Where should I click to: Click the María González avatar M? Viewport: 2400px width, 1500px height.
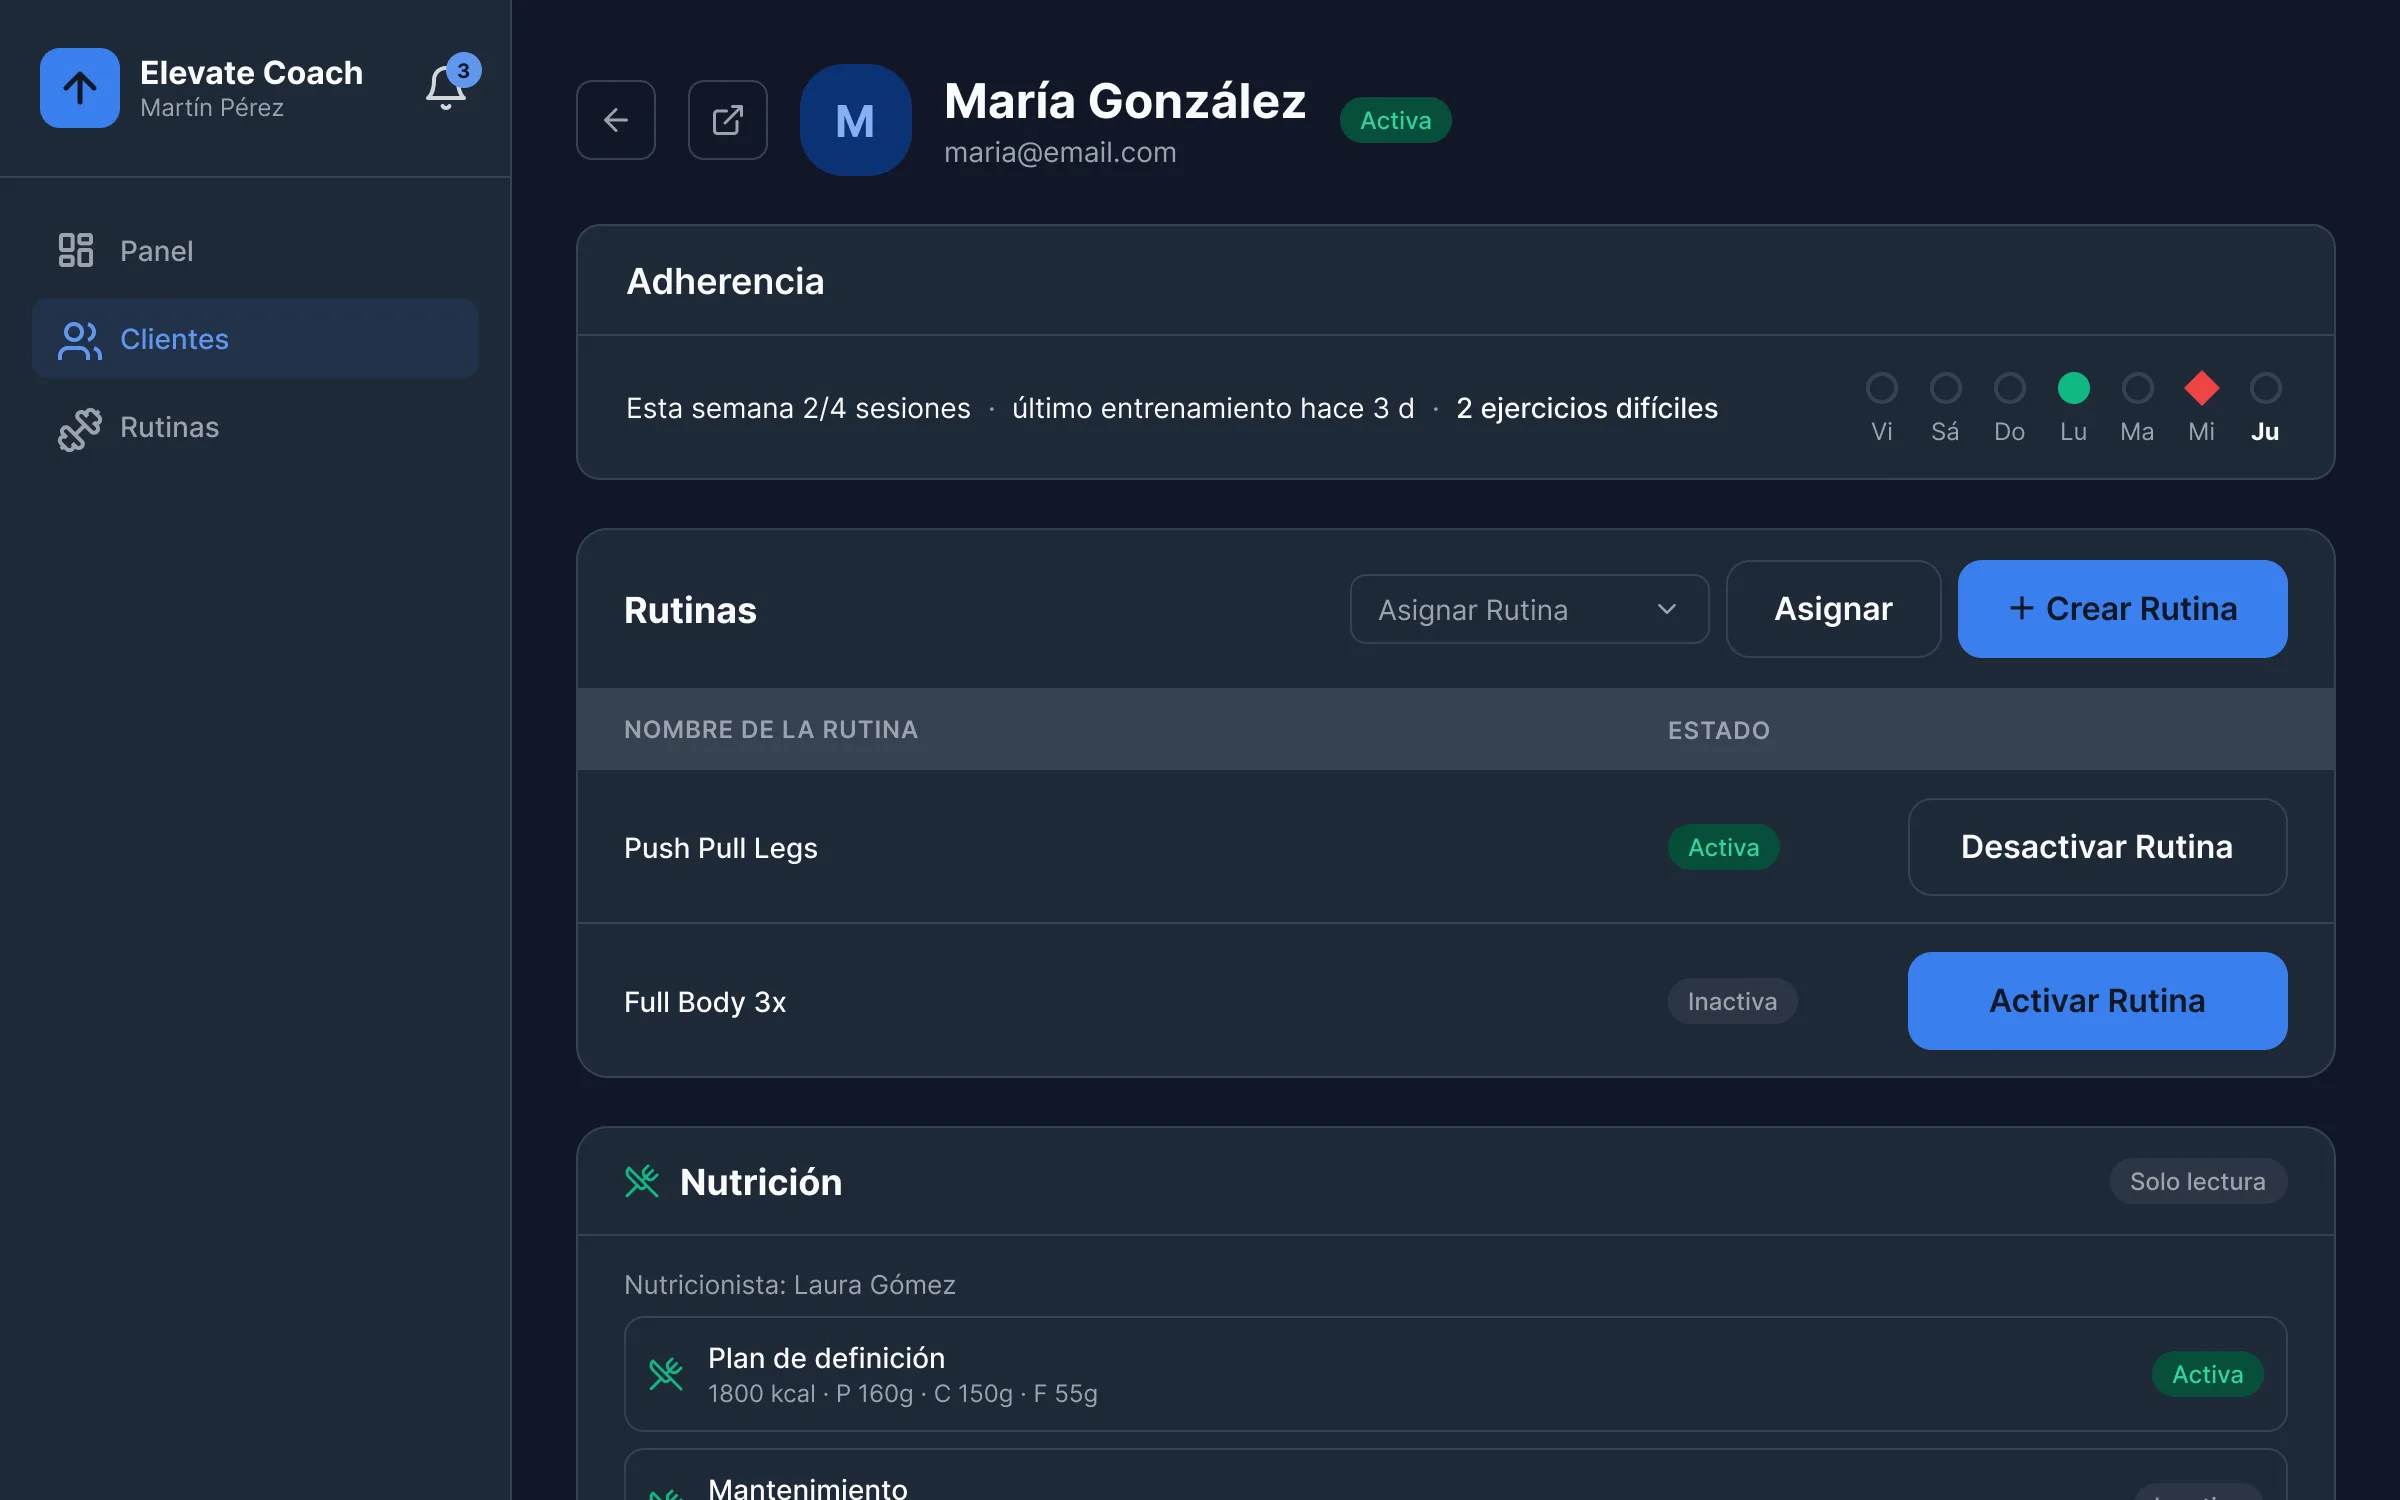856,120
